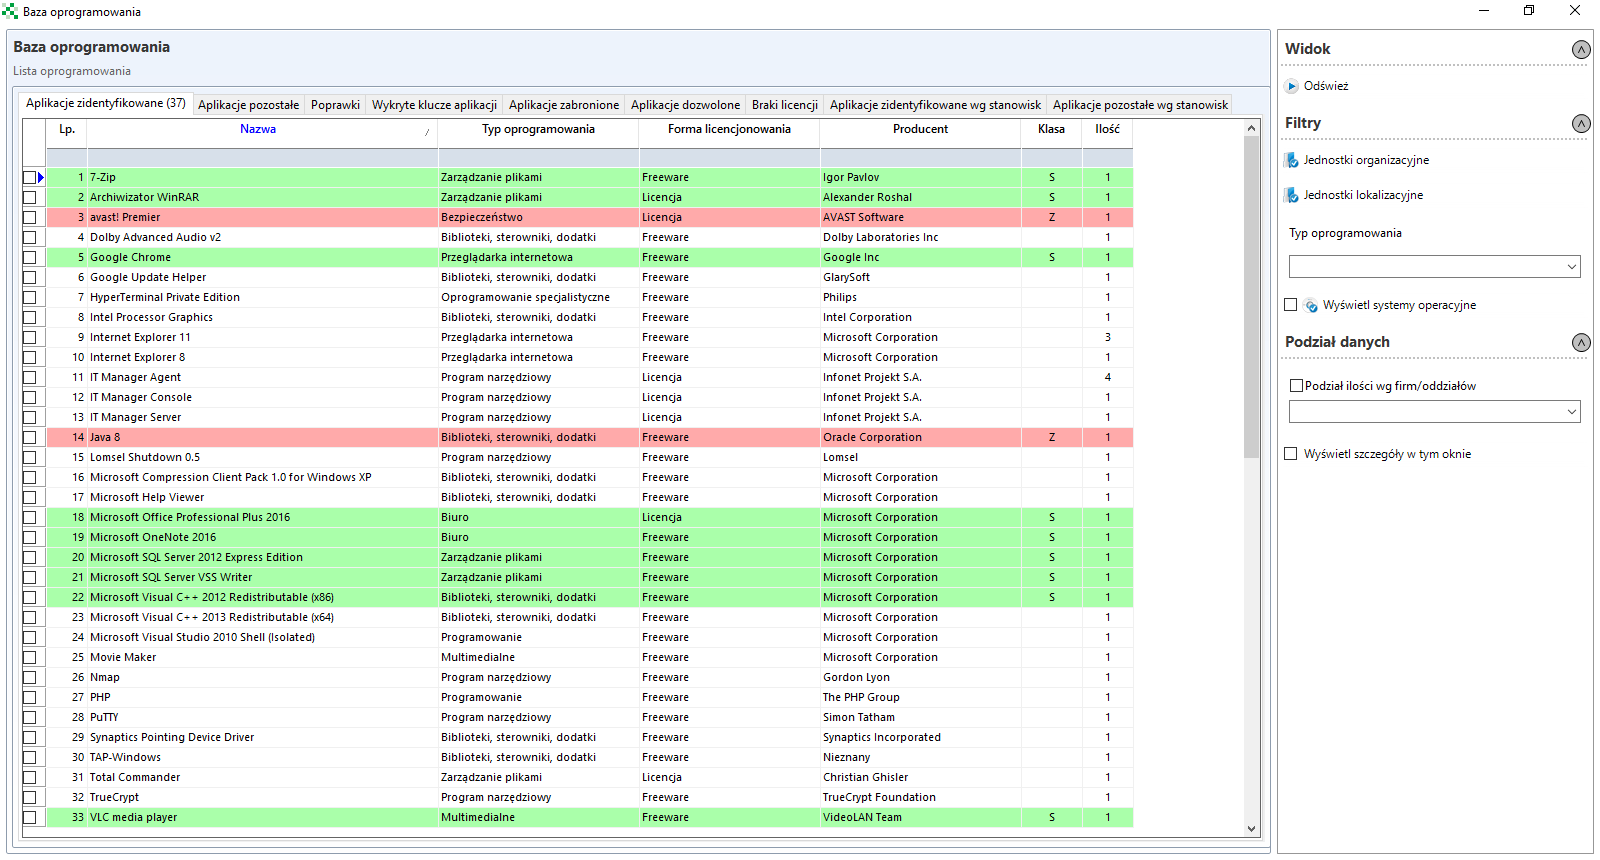Click Microsoft SQL Server 2012 Express Edition
1600x860 pixels.
(196, 557)
